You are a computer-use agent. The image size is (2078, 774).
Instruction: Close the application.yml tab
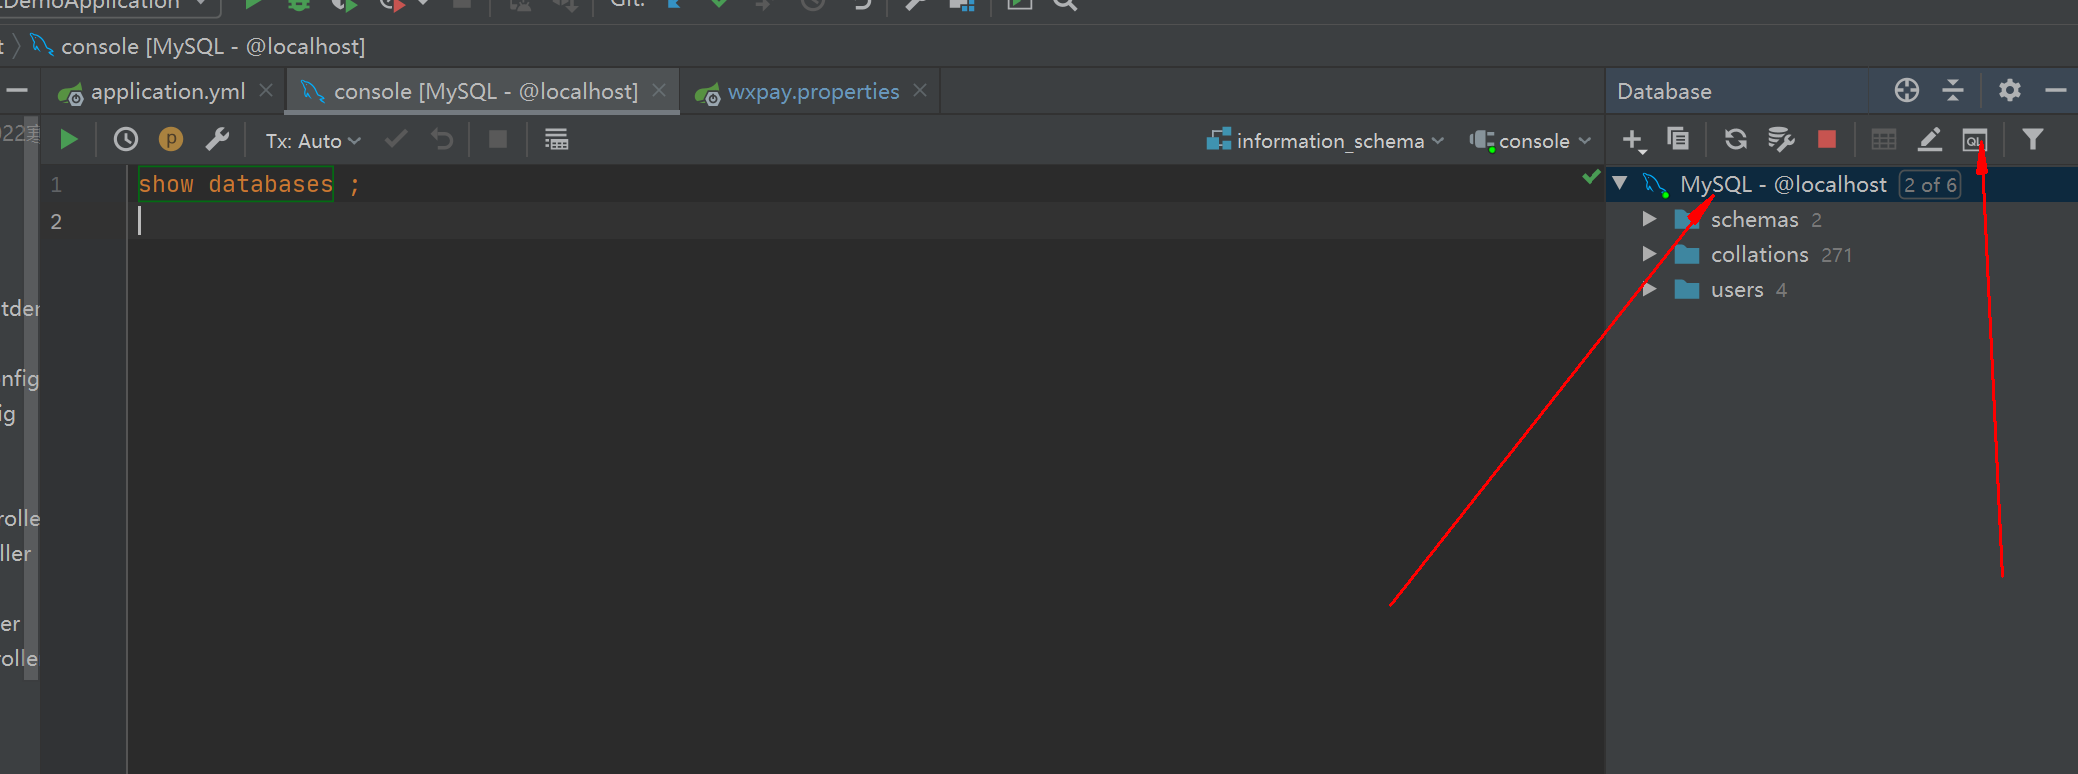(266, 90)
